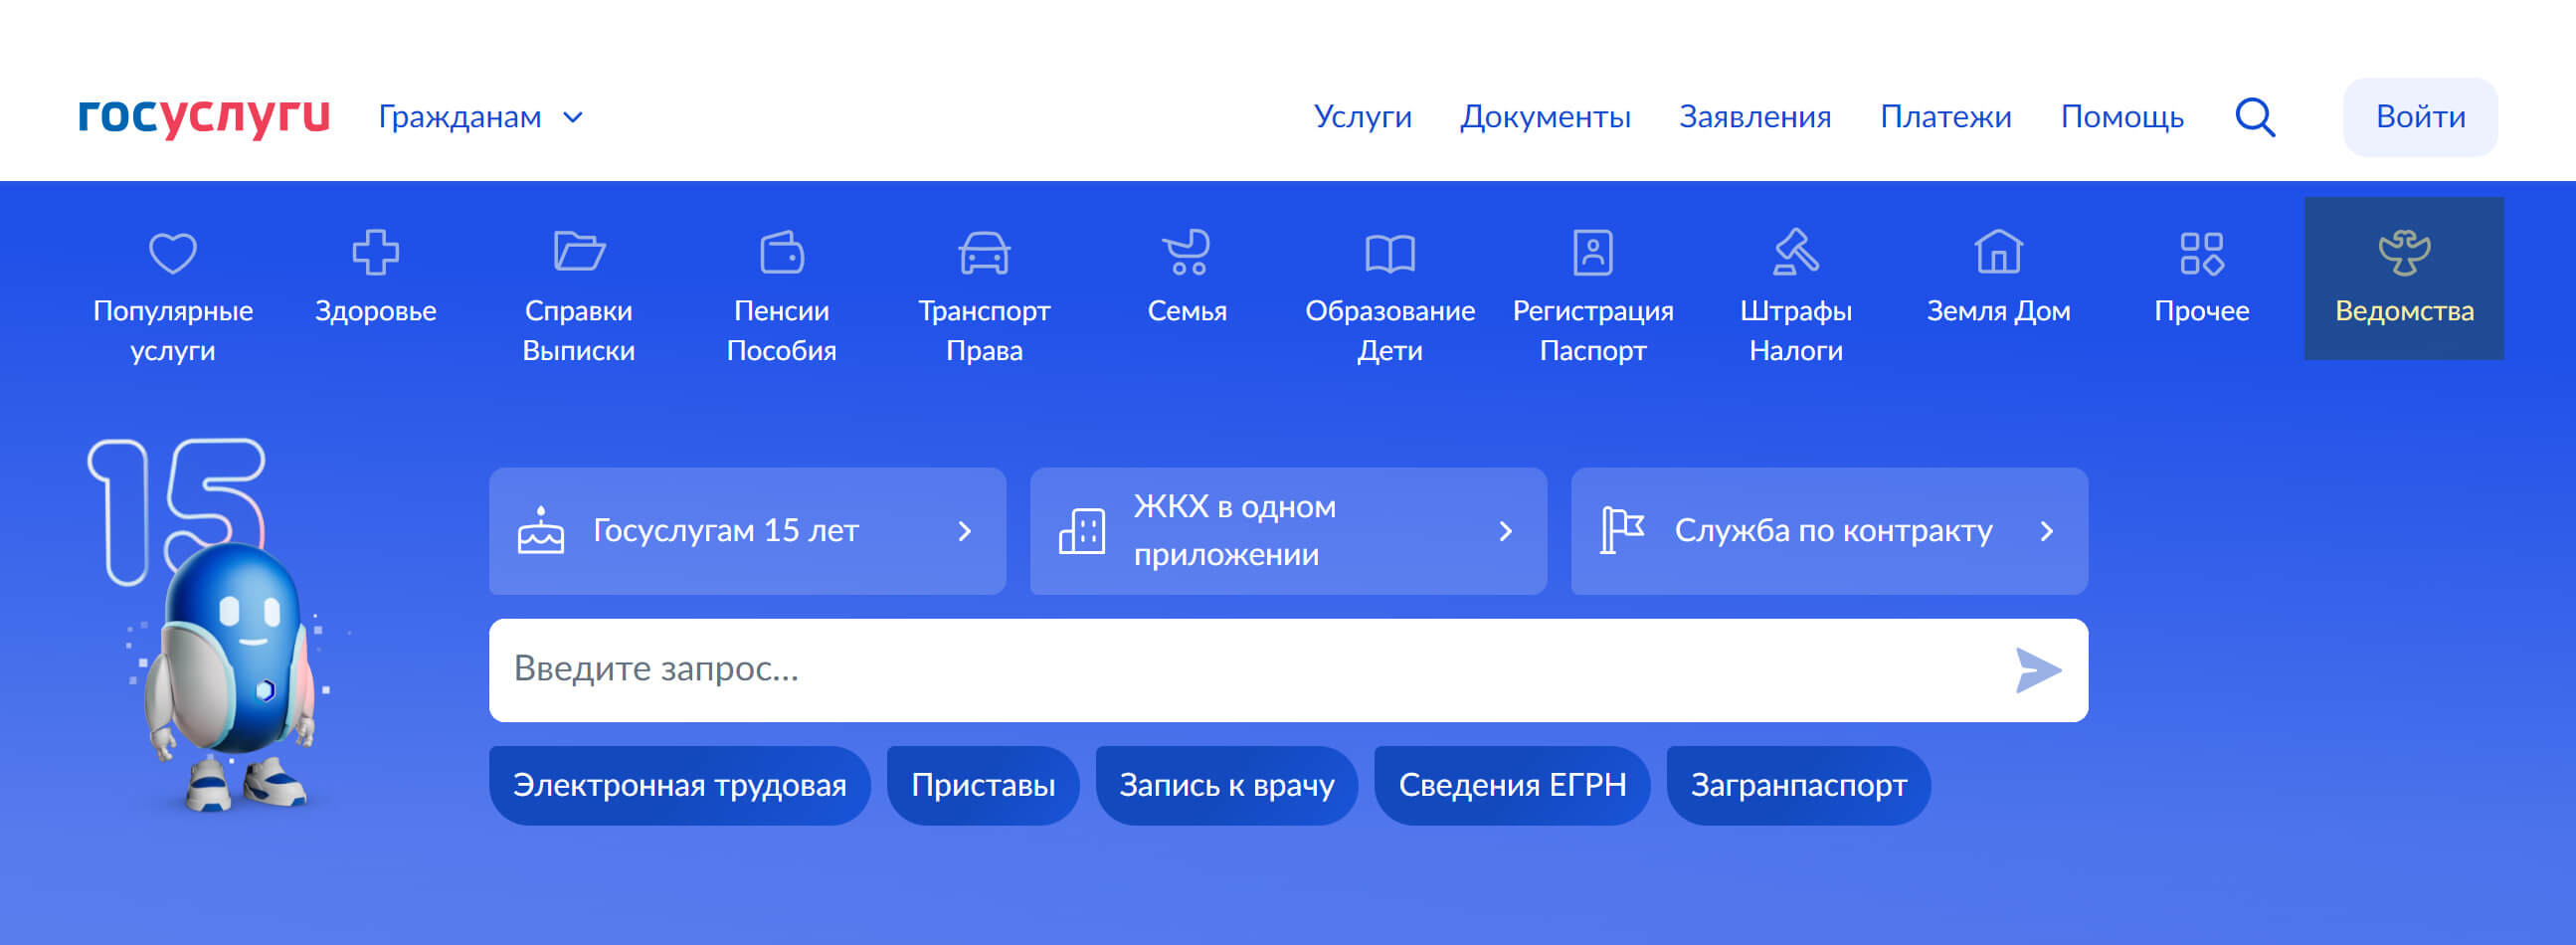
Task: Choose the Загранпаспорт quick tag
Action: (x=1798, y=785)
